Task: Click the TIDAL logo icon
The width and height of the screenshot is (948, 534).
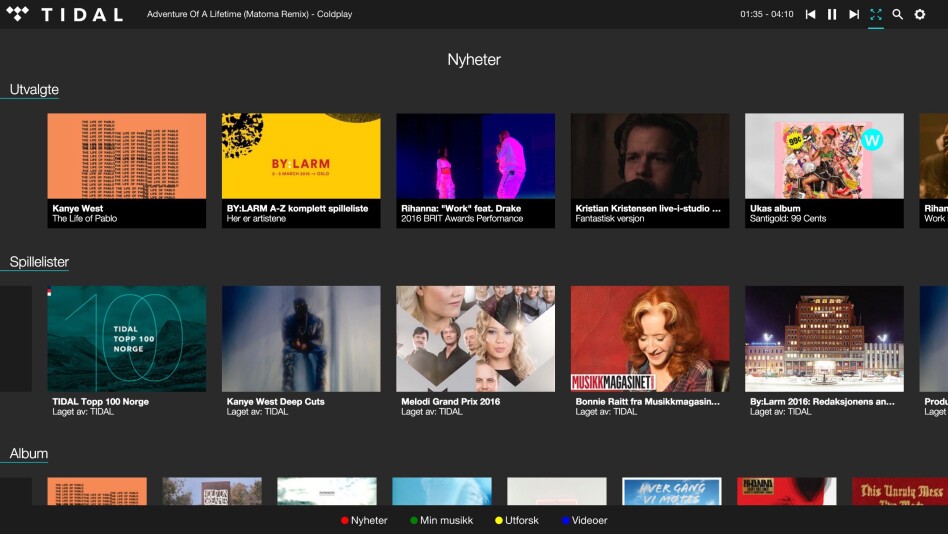Action: tap(20, 14)
